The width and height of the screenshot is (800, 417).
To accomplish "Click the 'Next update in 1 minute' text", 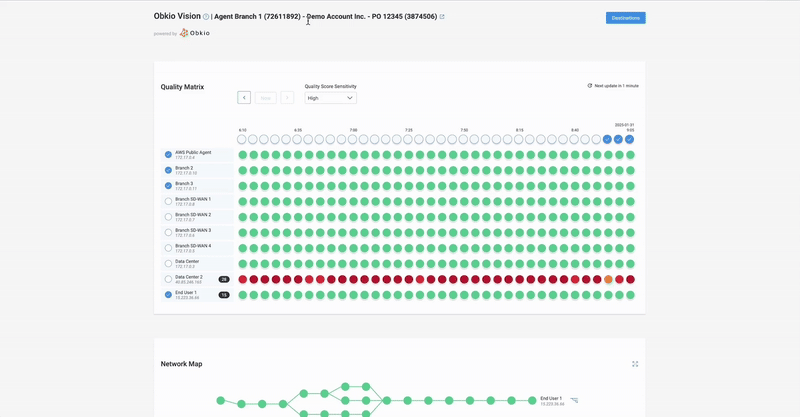I will pos(616,86).
